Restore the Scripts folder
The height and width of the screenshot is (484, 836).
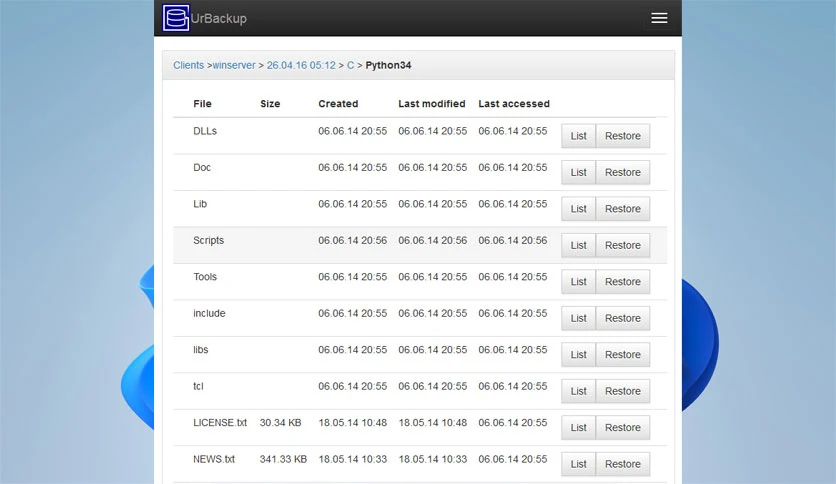pyautogui.click(x=623, y=245)
